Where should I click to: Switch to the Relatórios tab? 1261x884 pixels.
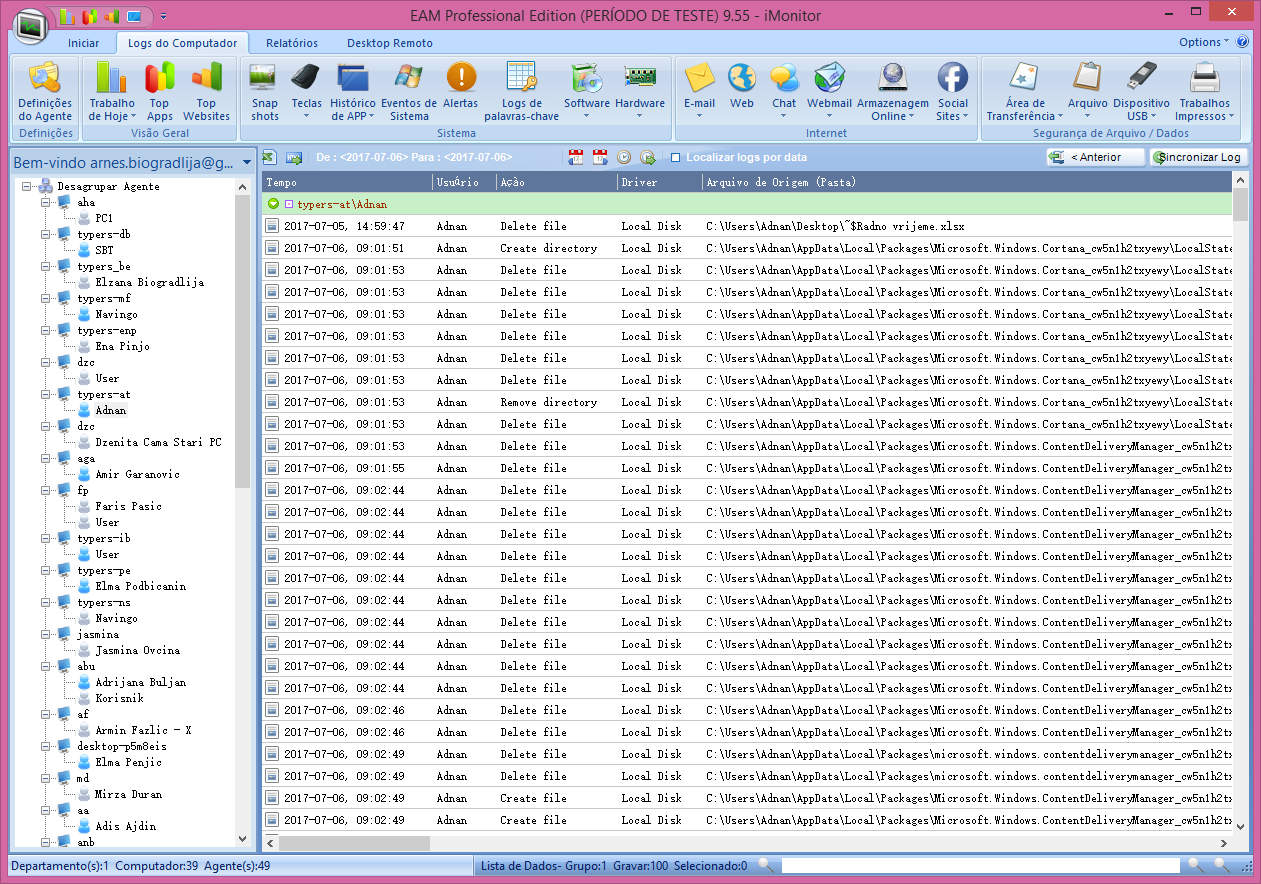(x=292, y=43)
